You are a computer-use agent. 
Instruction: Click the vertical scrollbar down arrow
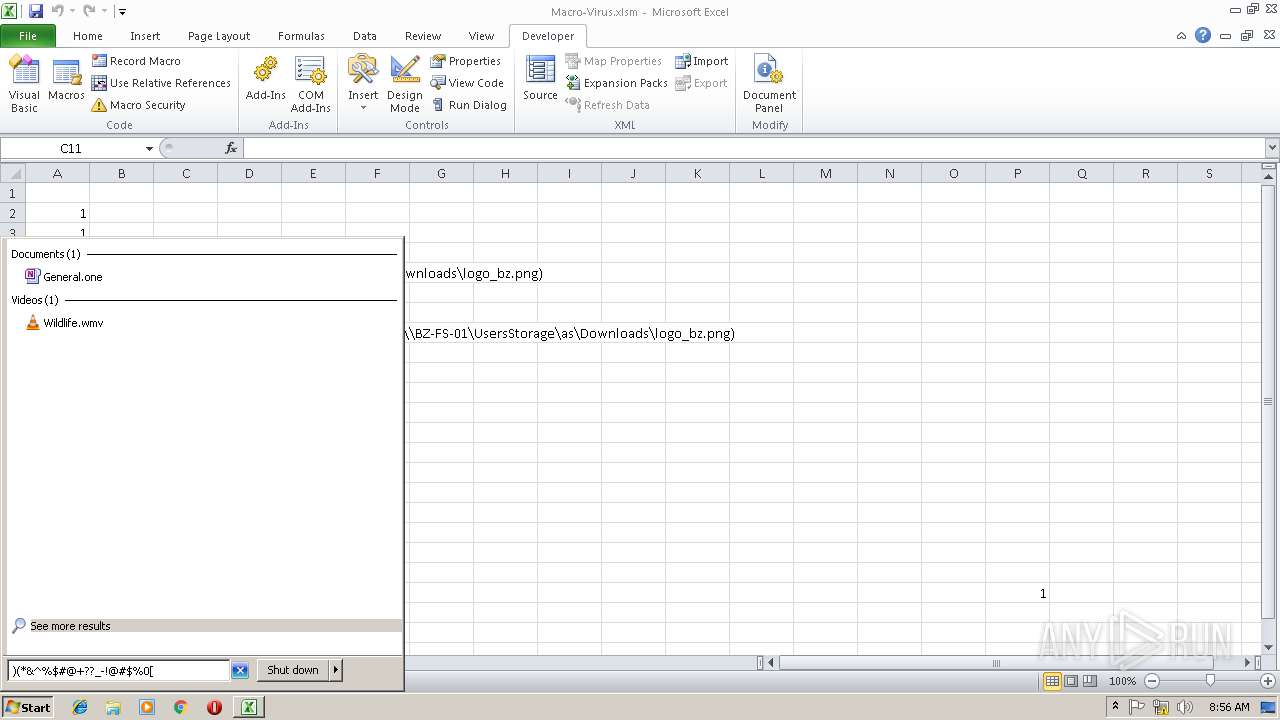point(1270,646)
